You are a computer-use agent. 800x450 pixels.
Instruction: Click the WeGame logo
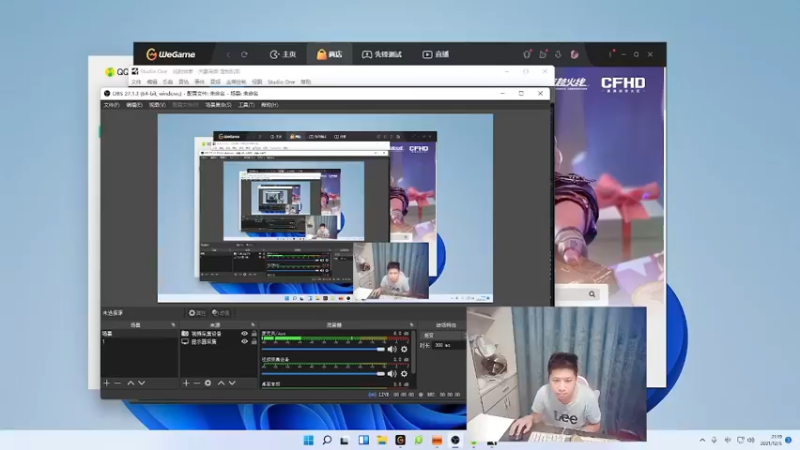[x=170, y=54]
